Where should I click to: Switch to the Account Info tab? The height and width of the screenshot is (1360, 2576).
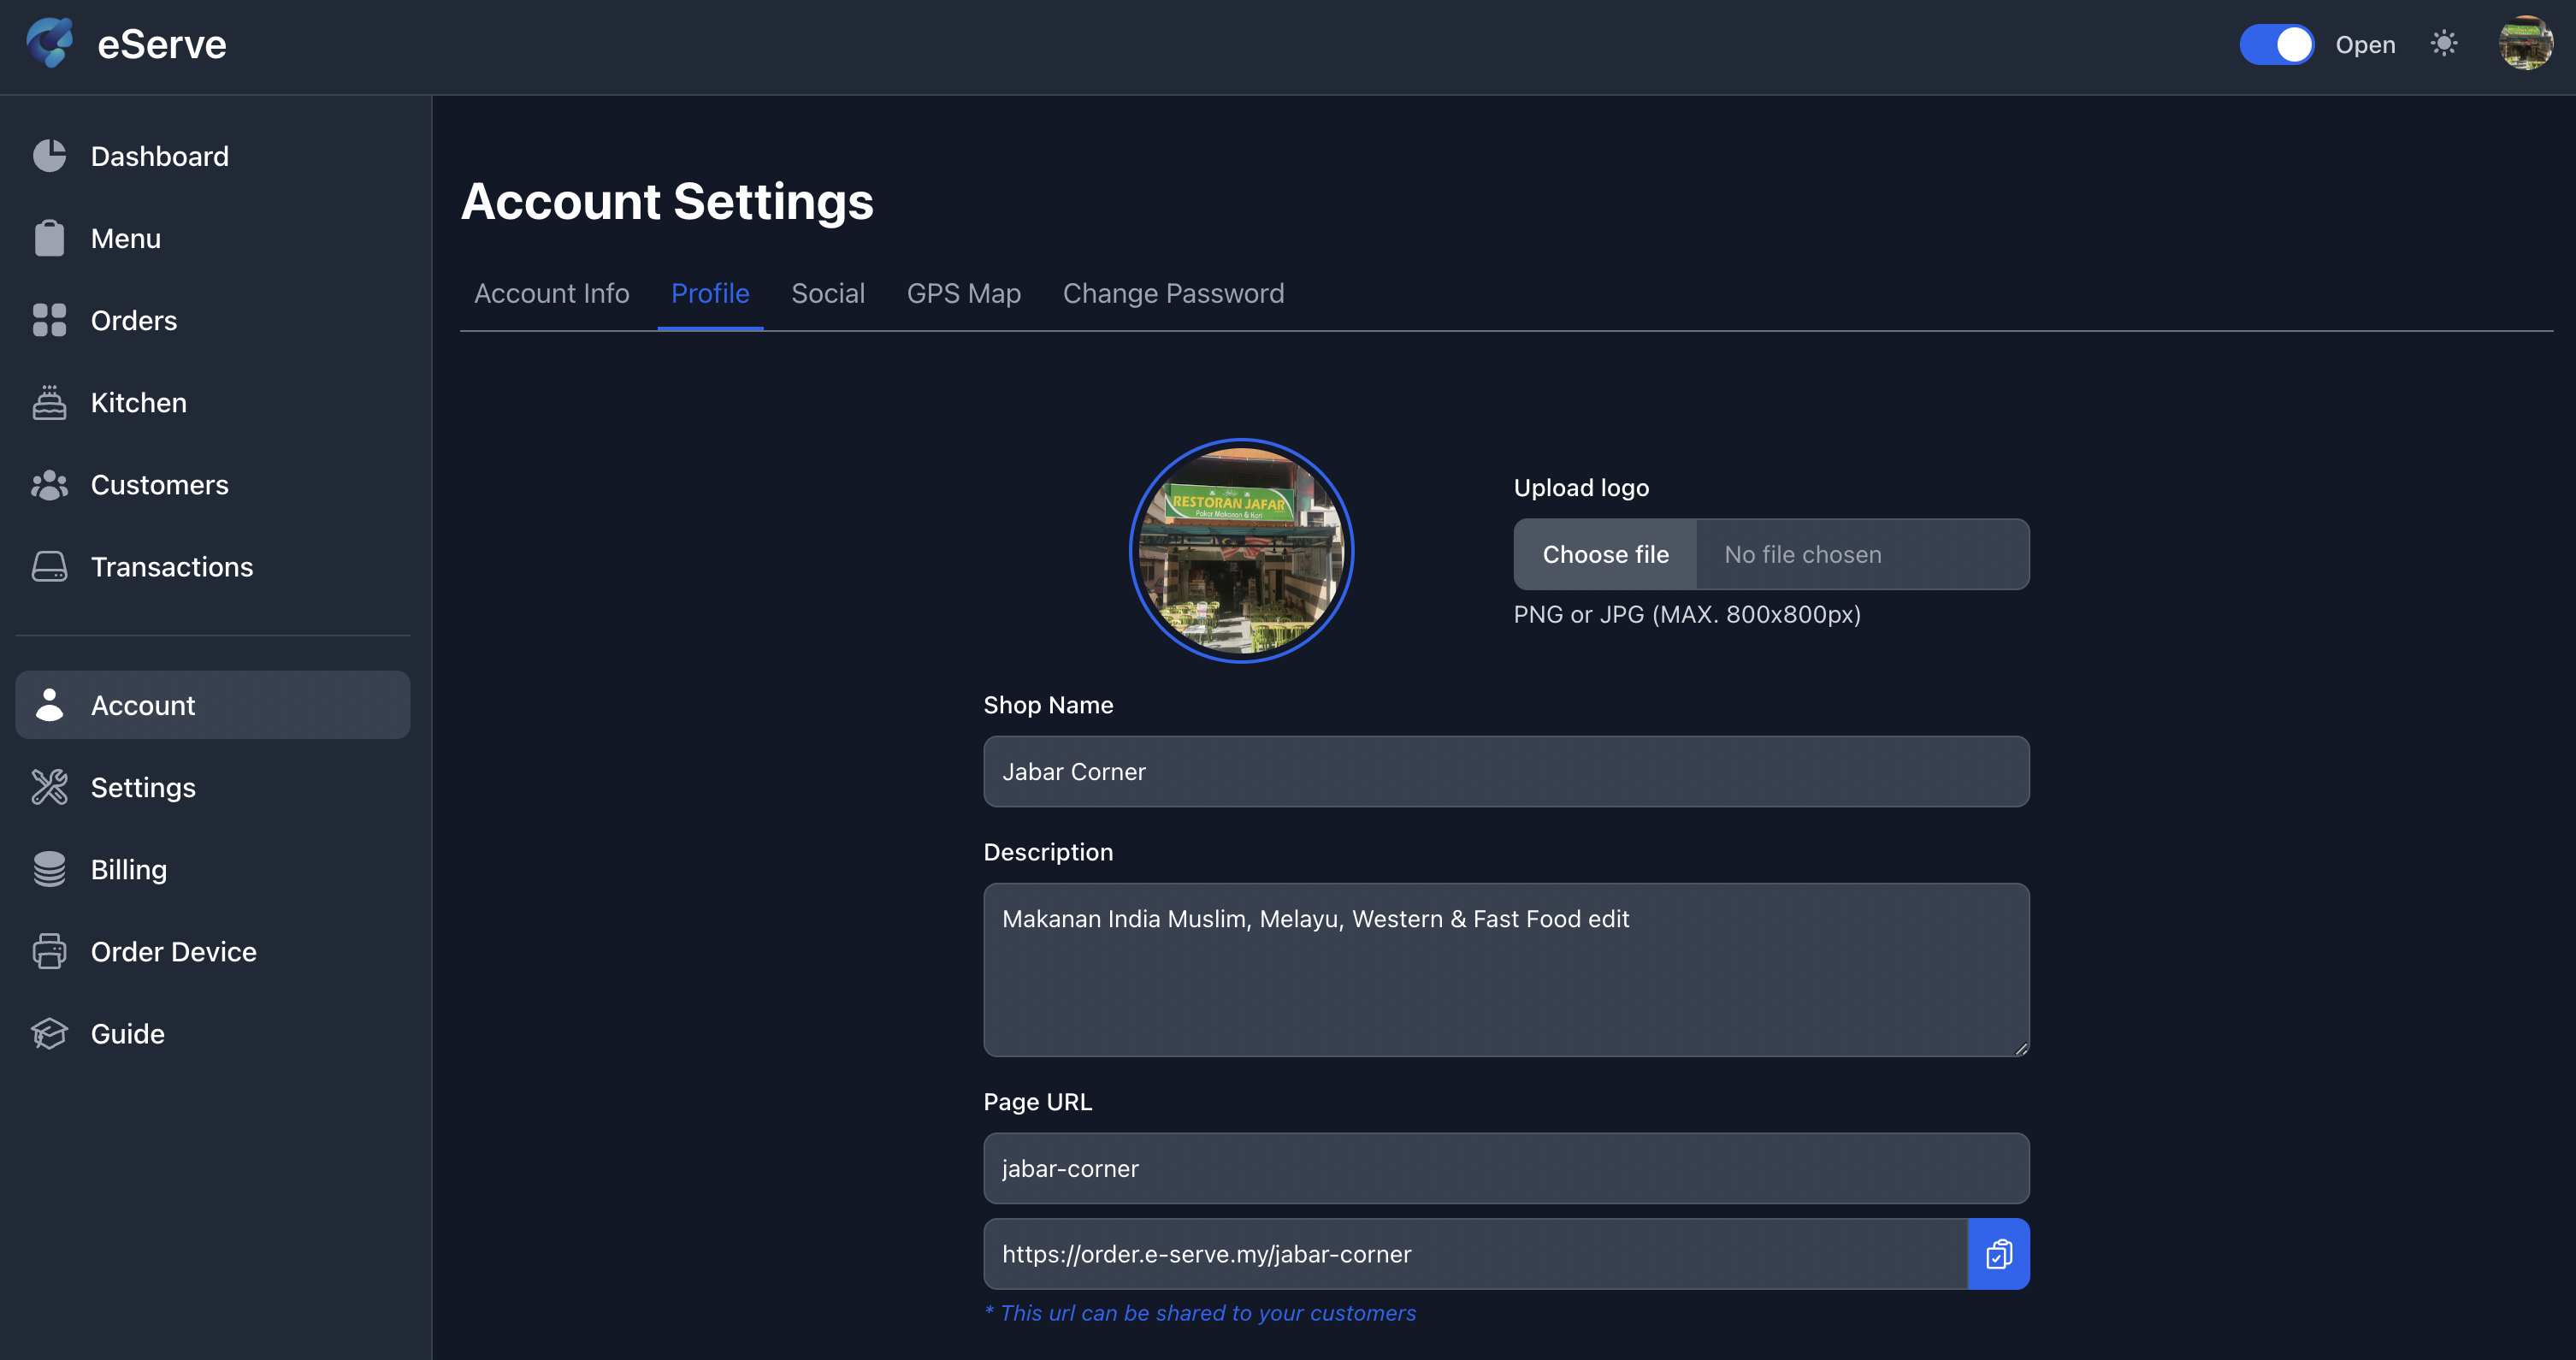pos(551,293)
